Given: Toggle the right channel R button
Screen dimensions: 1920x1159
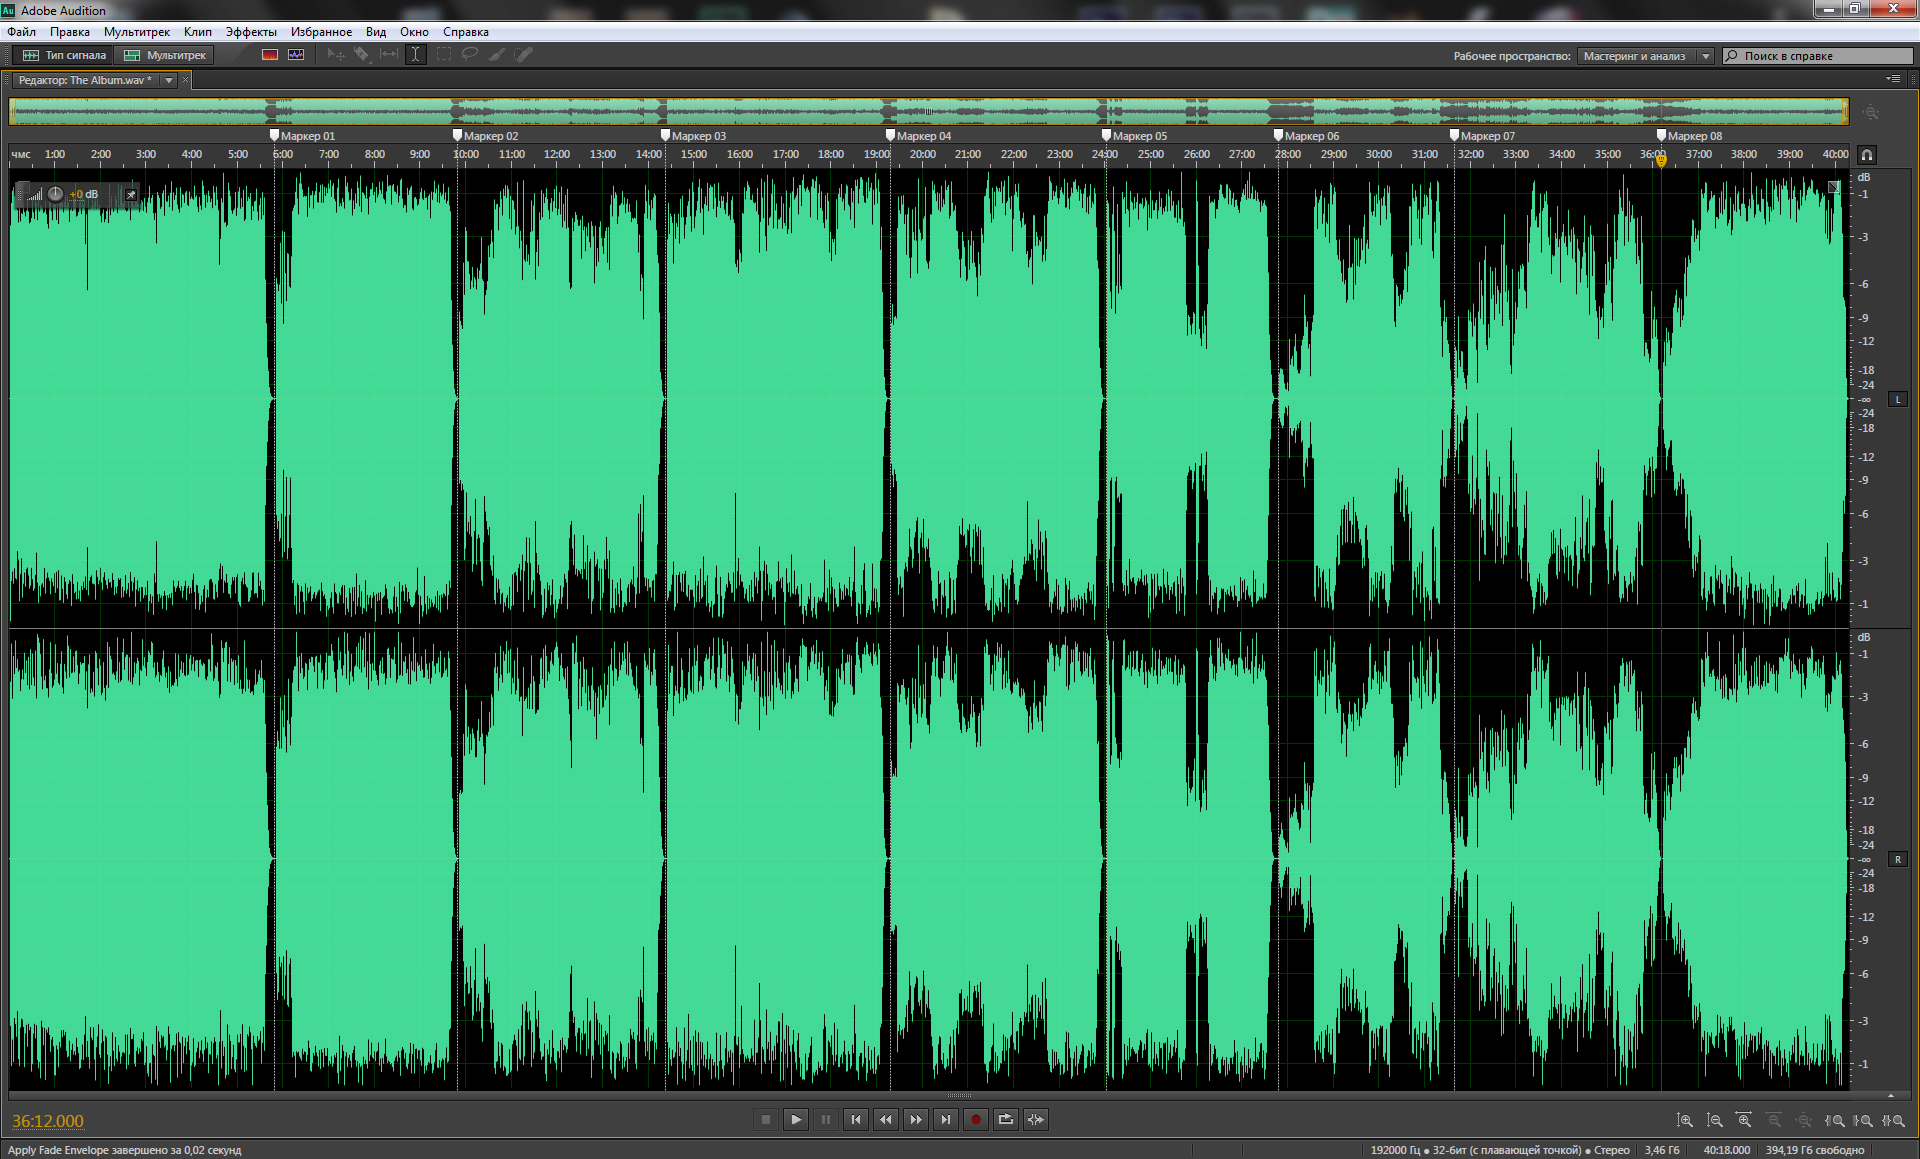Looking at the screenshot, I should [x=1898, y=859].
